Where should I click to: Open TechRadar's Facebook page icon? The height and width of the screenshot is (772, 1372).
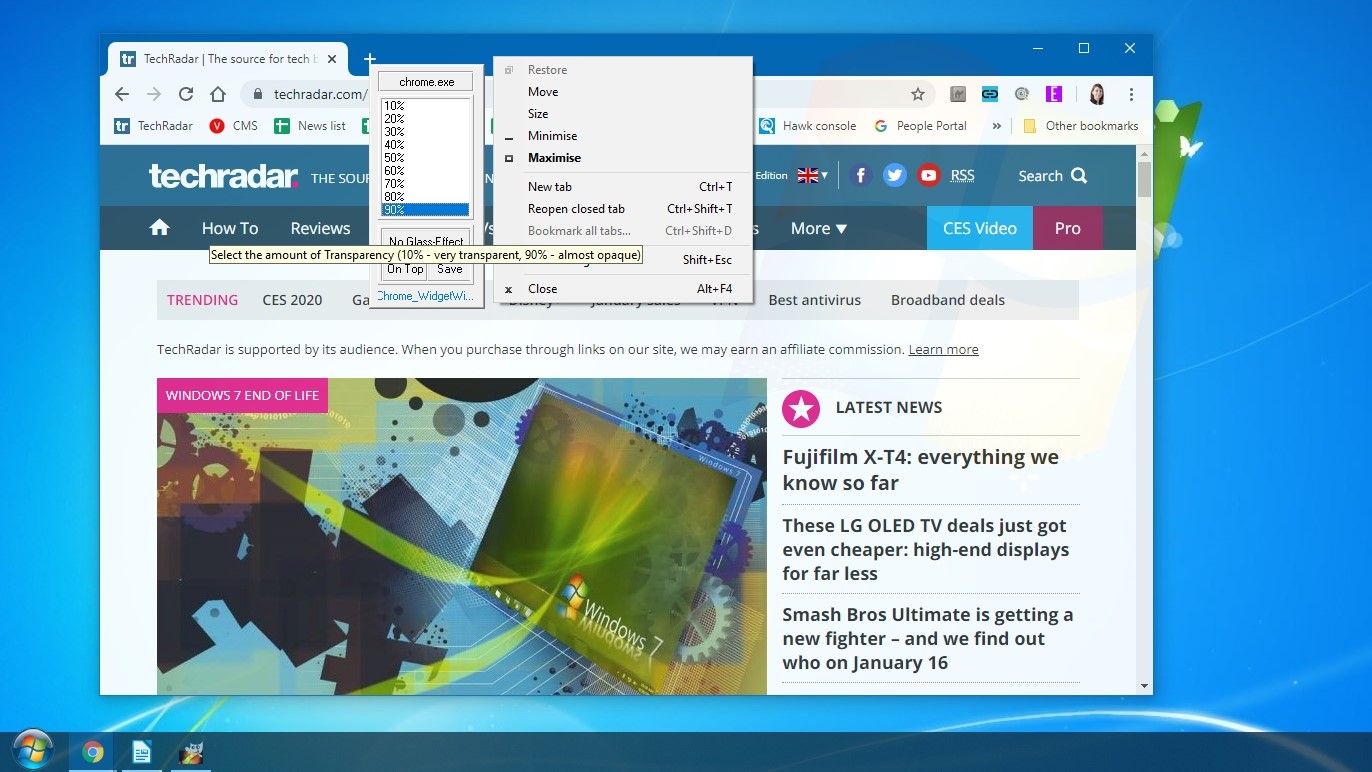(861, 175)
